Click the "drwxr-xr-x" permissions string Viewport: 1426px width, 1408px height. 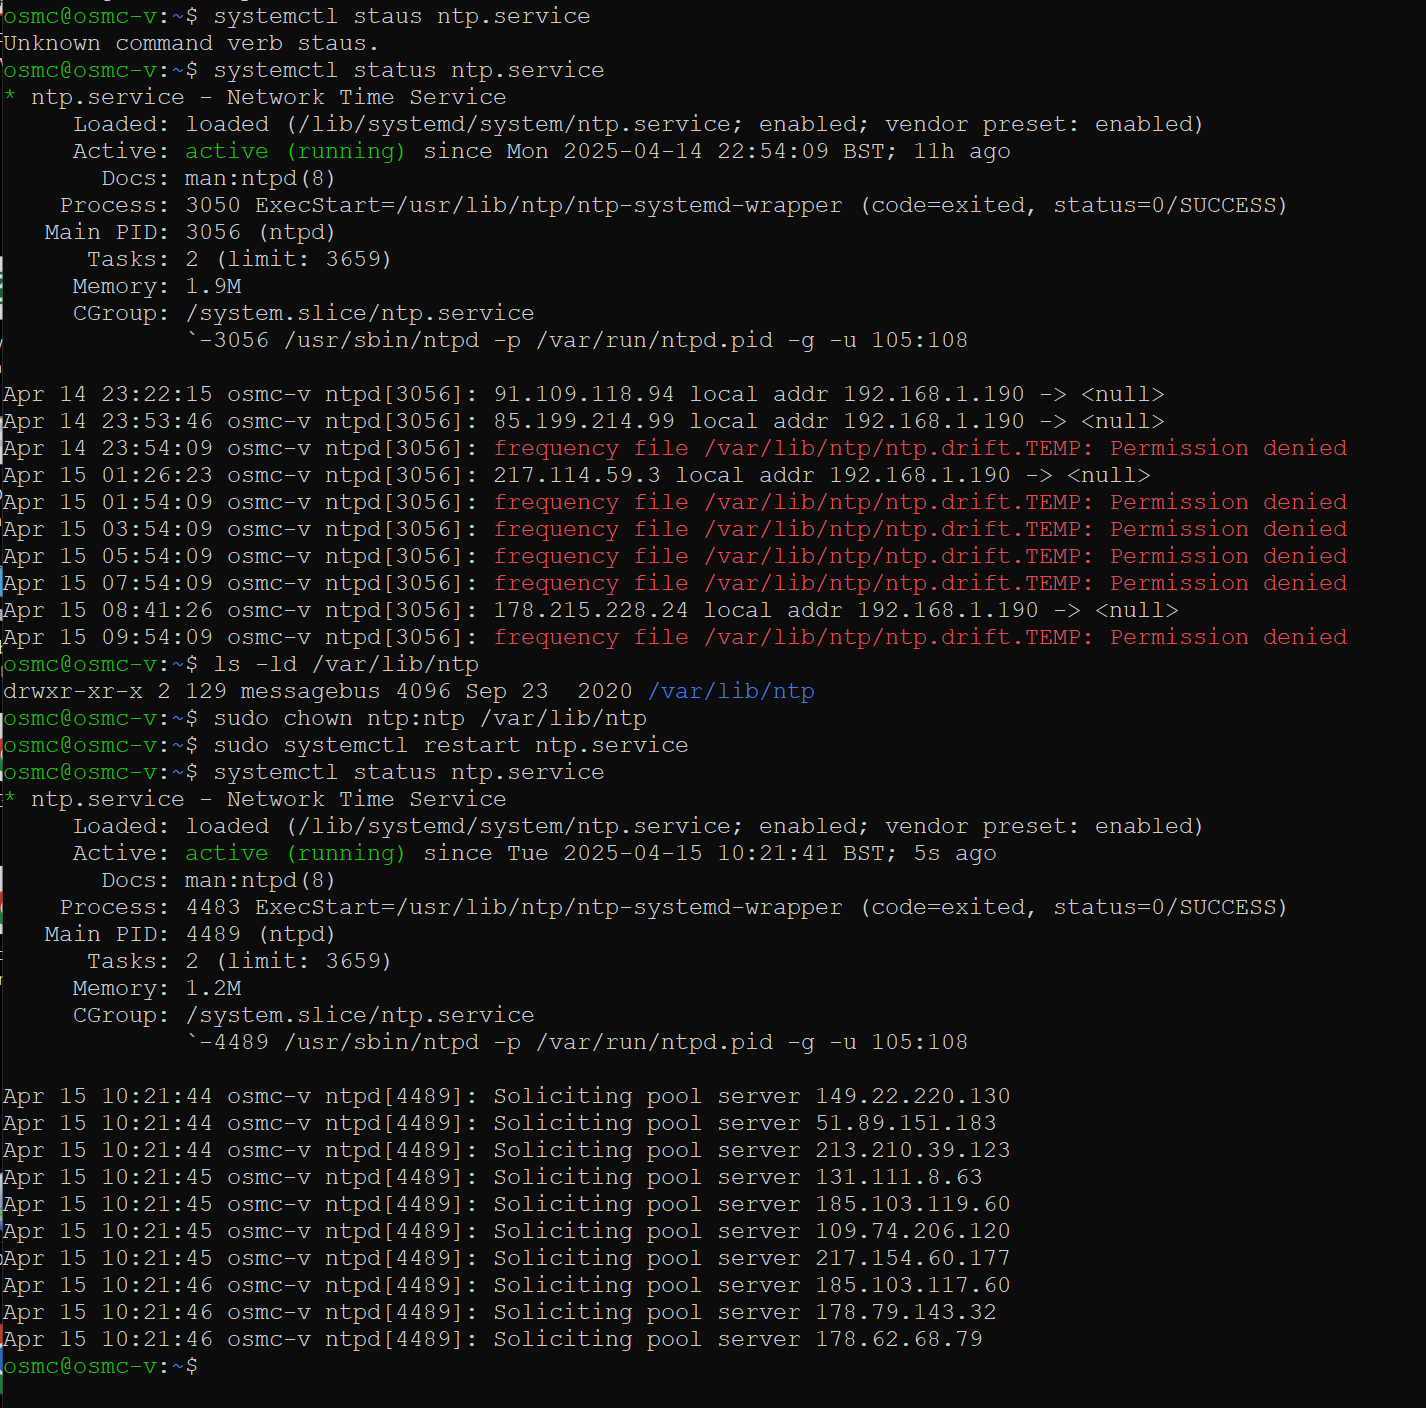(x=73, y=691)
